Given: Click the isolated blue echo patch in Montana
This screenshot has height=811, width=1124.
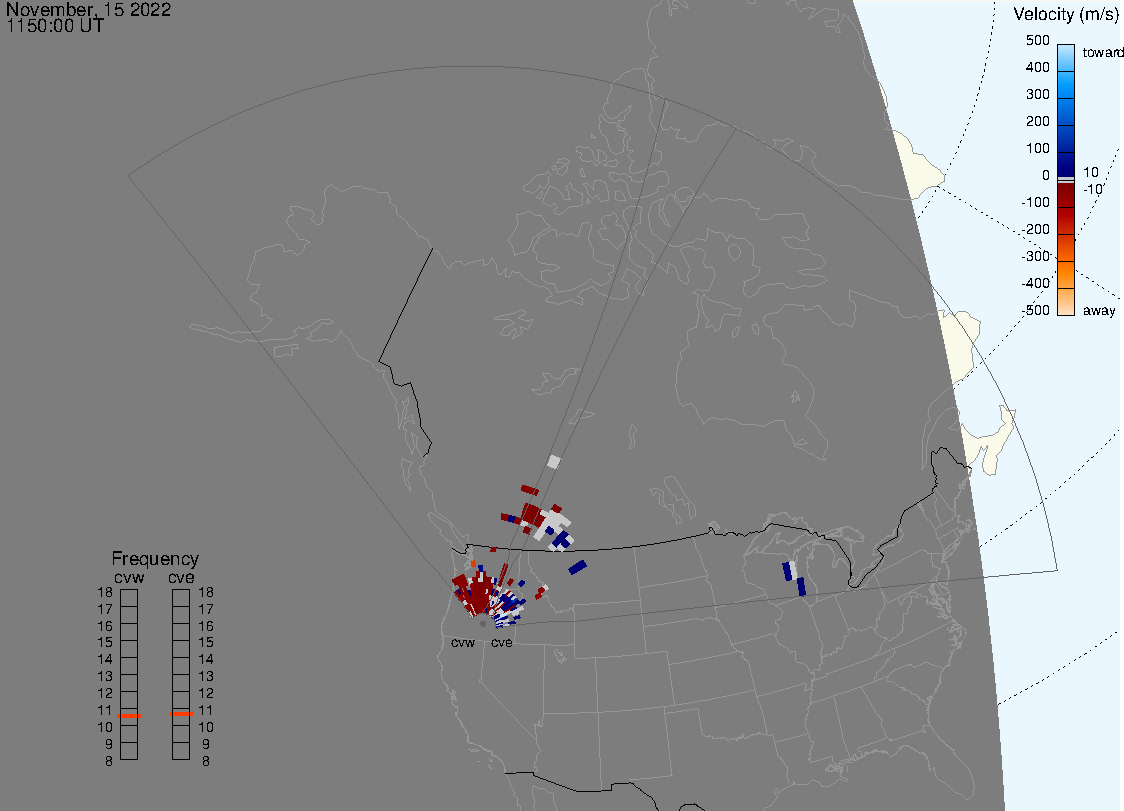Looking at the screenshot, I should click(578, 567).
